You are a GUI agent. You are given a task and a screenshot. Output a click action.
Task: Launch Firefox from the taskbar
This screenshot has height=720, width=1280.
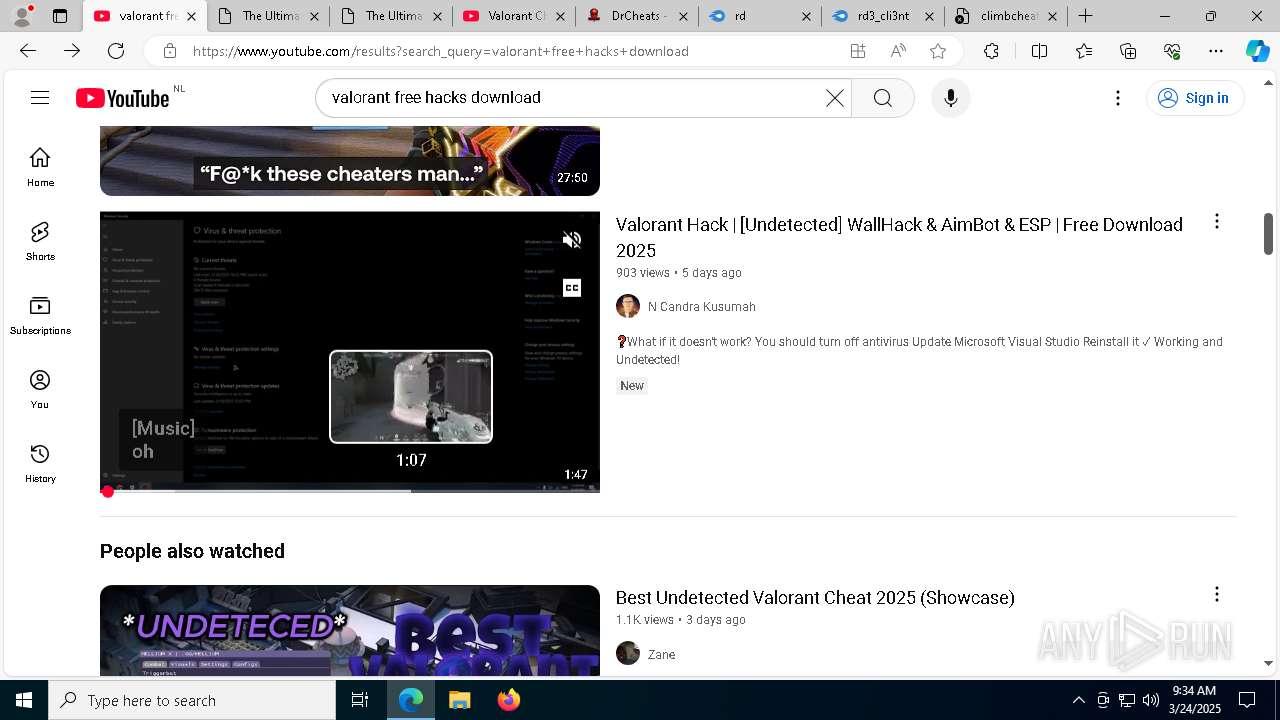tap(508, 700)
